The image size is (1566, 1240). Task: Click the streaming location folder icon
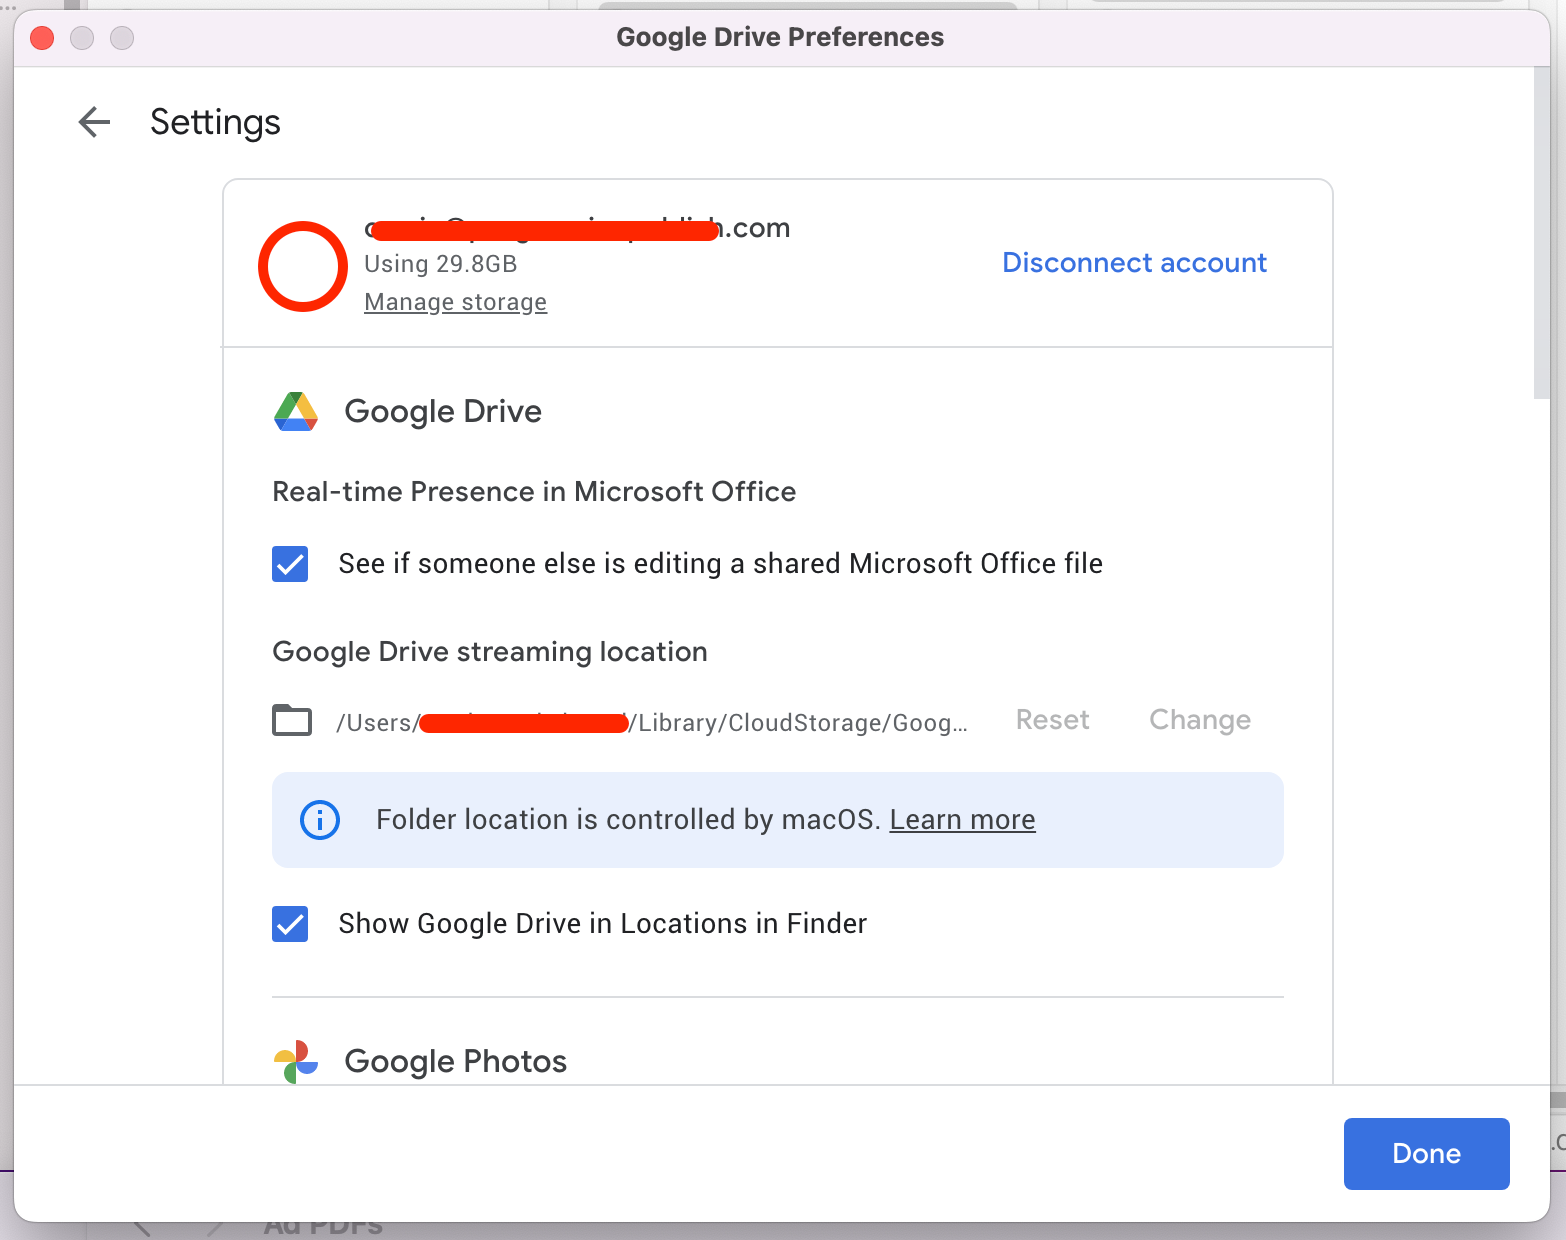pyautogui.click(x=292, y=720)
